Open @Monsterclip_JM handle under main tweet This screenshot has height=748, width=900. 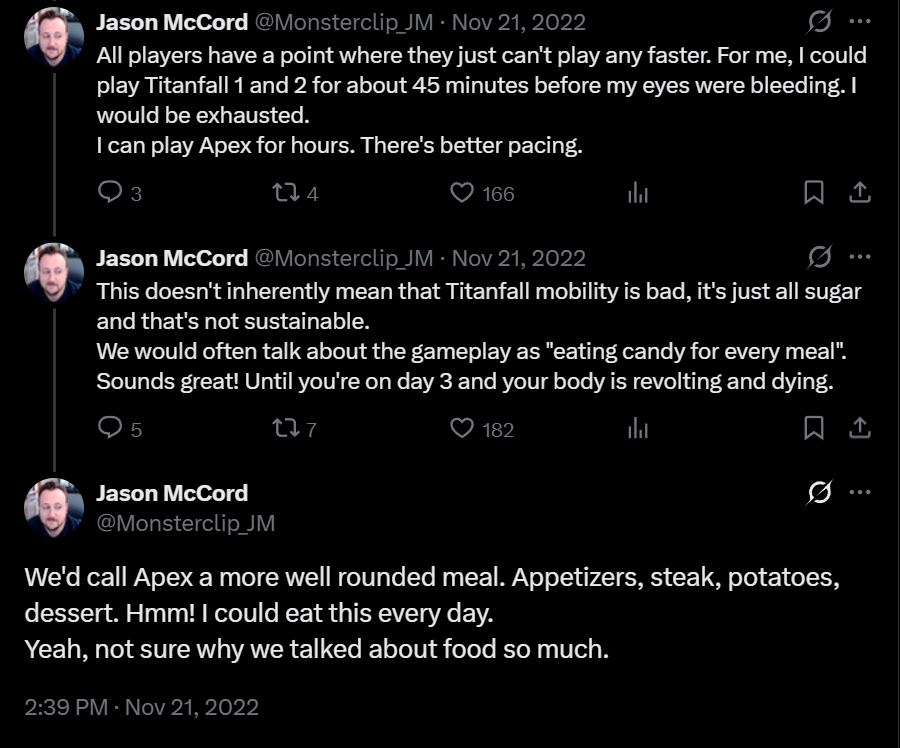(x=185, y=523)
